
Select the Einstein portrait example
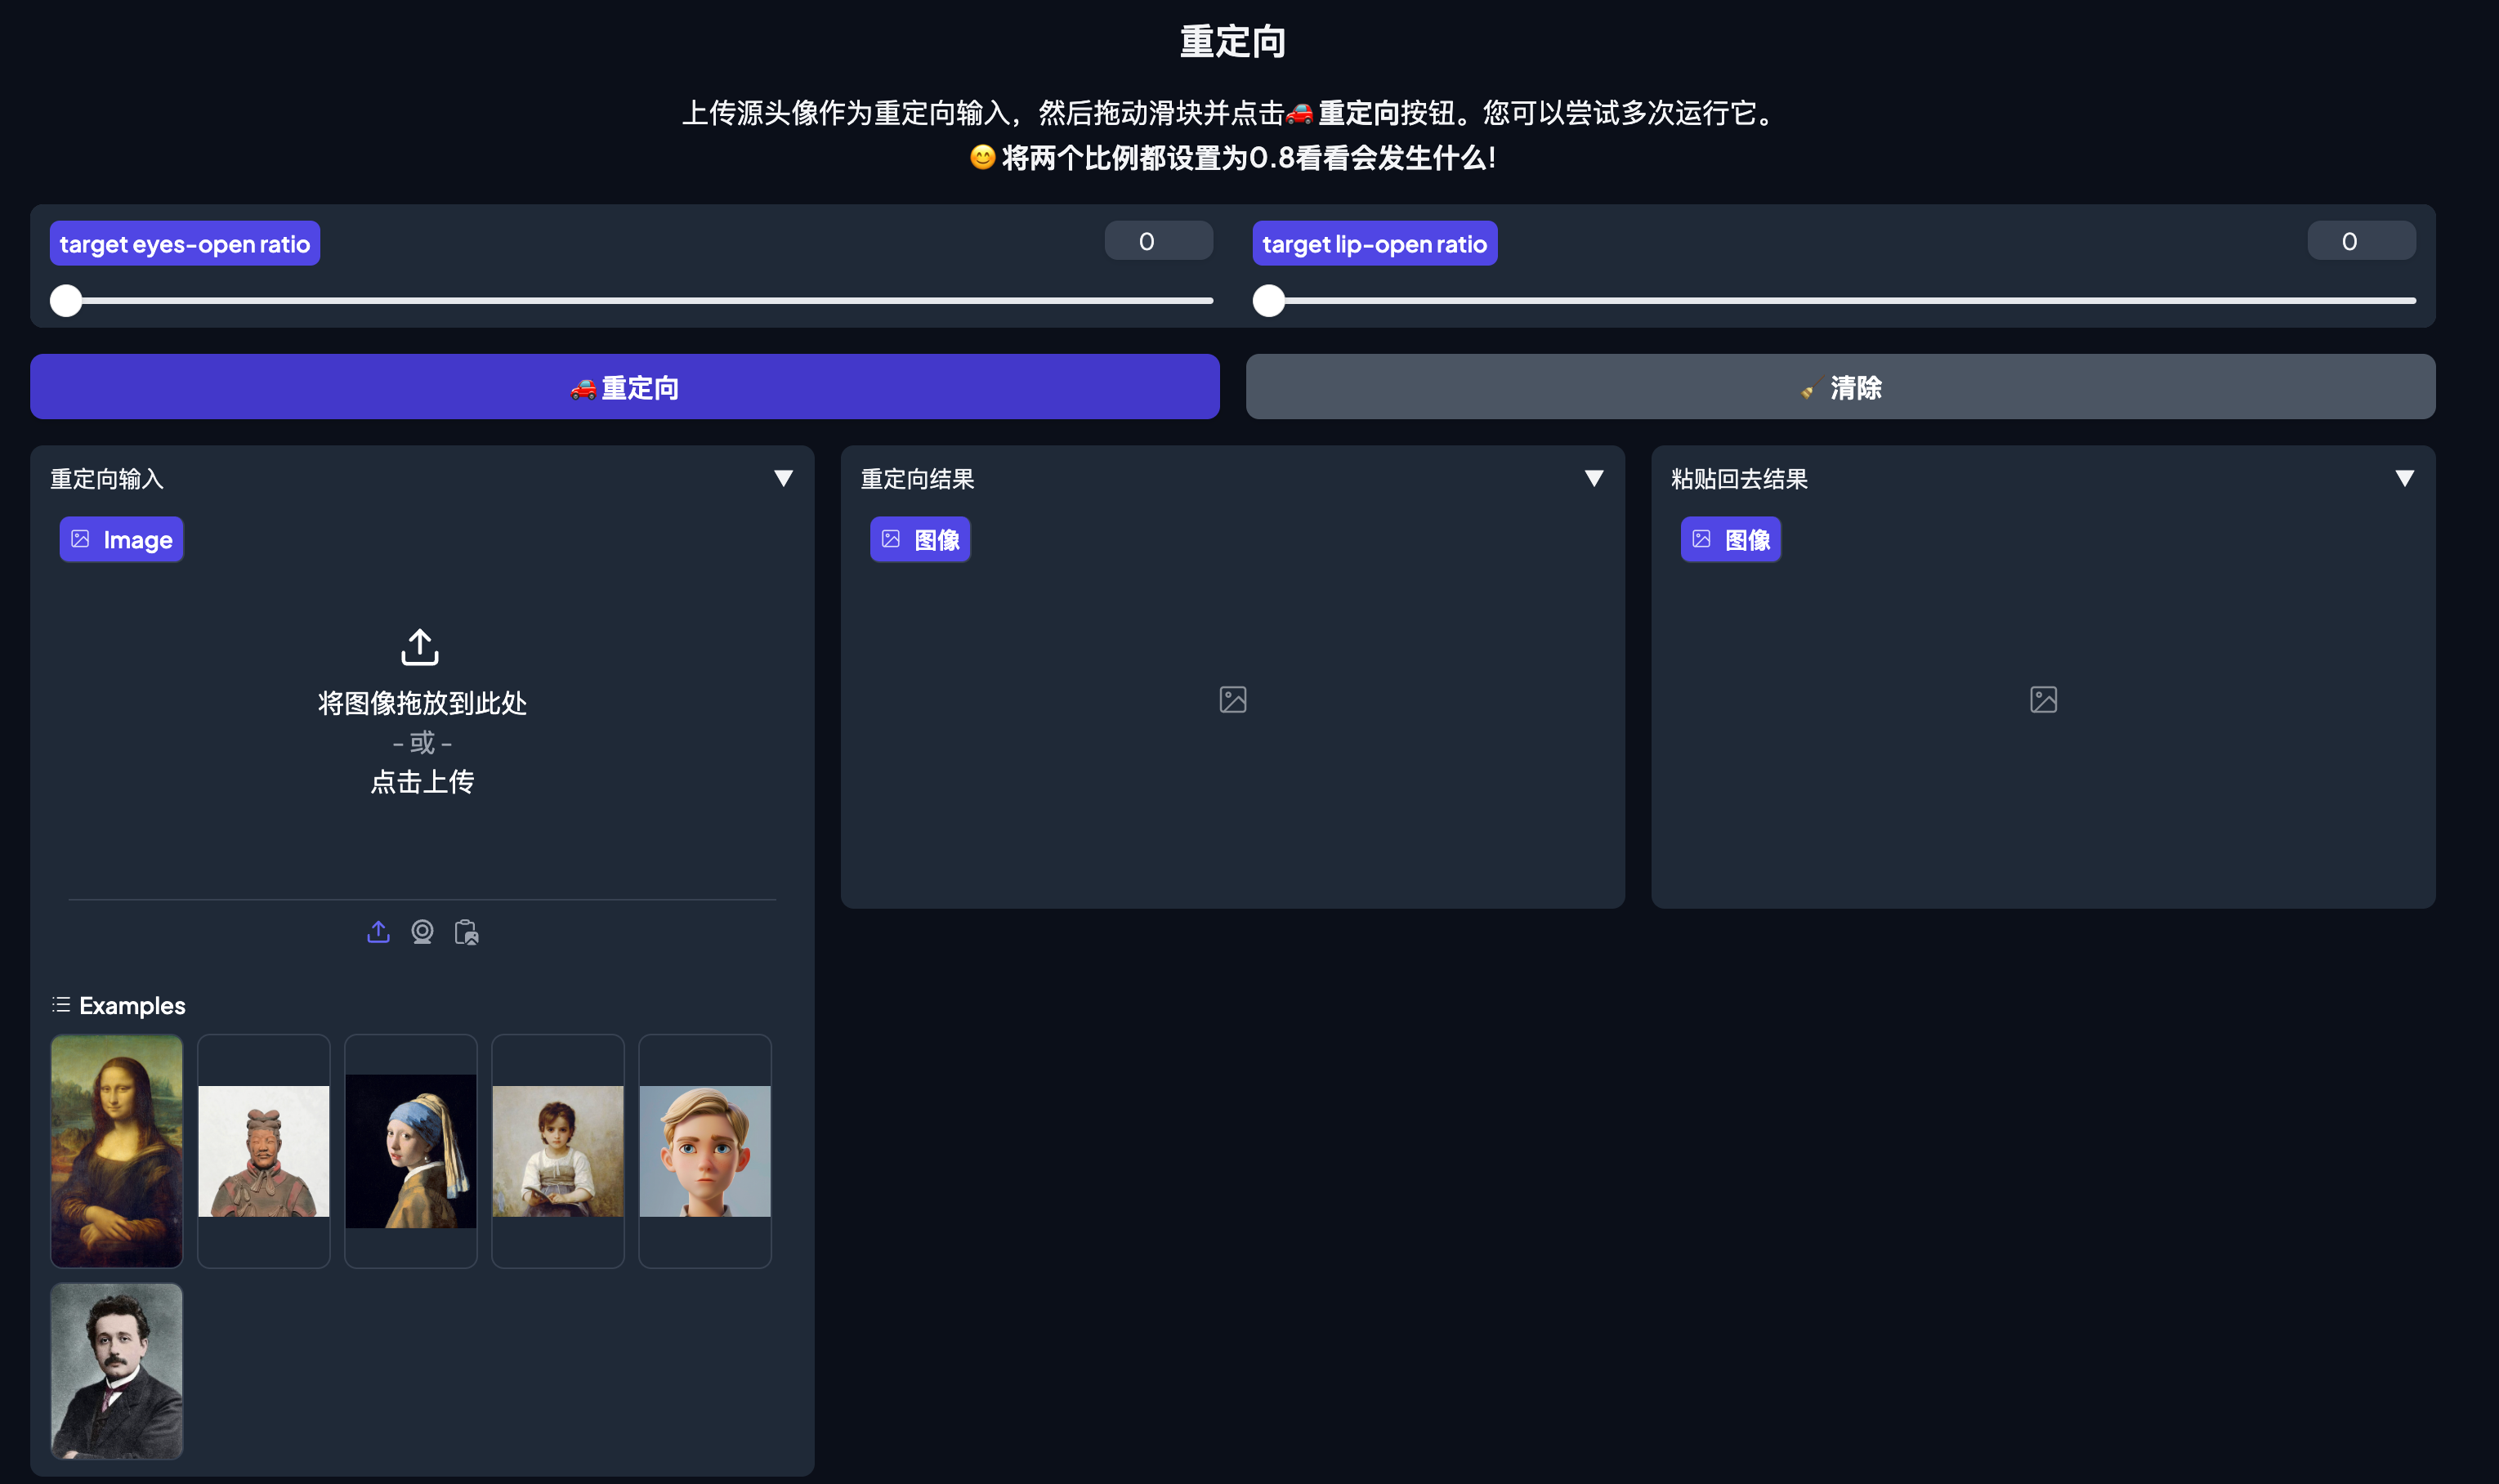click(x=117, y=1371)
